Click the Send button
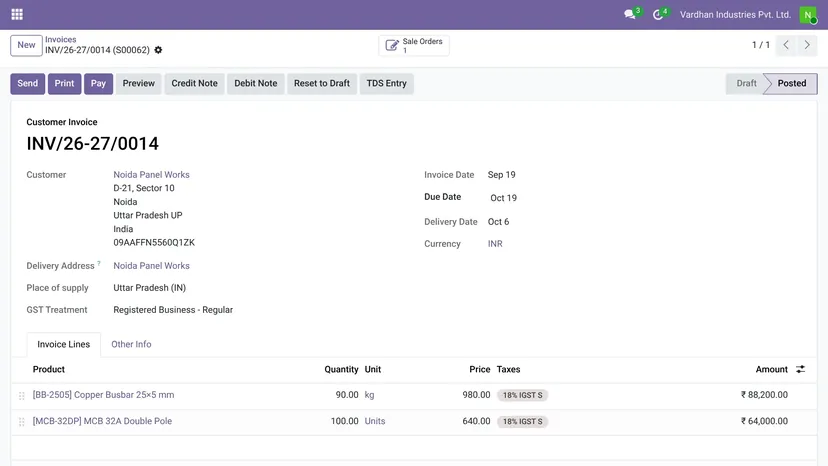Image resolution: width=828 pixels, height=466 pixels. (27, 83)
